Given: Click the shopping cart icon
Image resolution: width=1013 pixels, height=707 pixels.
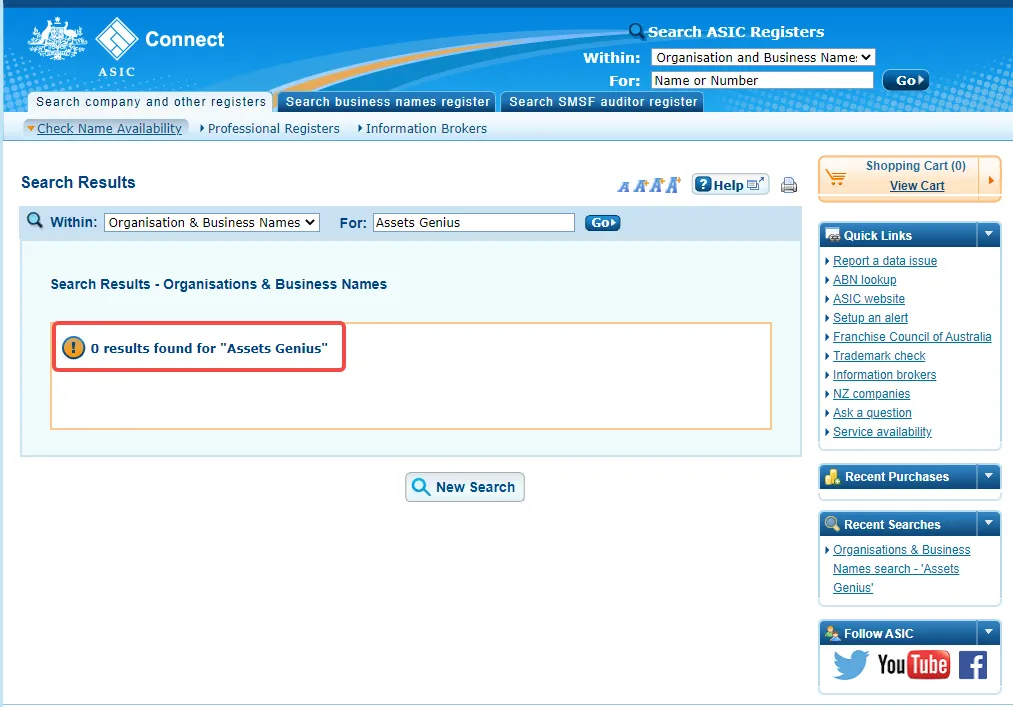Looking at the screenshot, I should tap(836, 177).
